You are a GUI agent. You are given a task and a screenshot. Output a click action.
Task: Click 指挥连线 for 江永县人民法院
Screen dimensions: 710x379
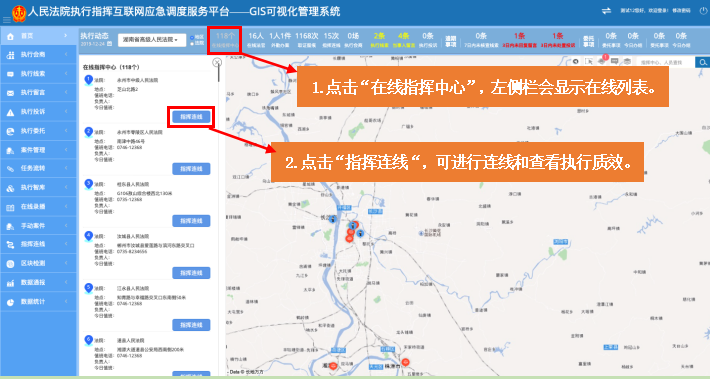coord(191,325)
